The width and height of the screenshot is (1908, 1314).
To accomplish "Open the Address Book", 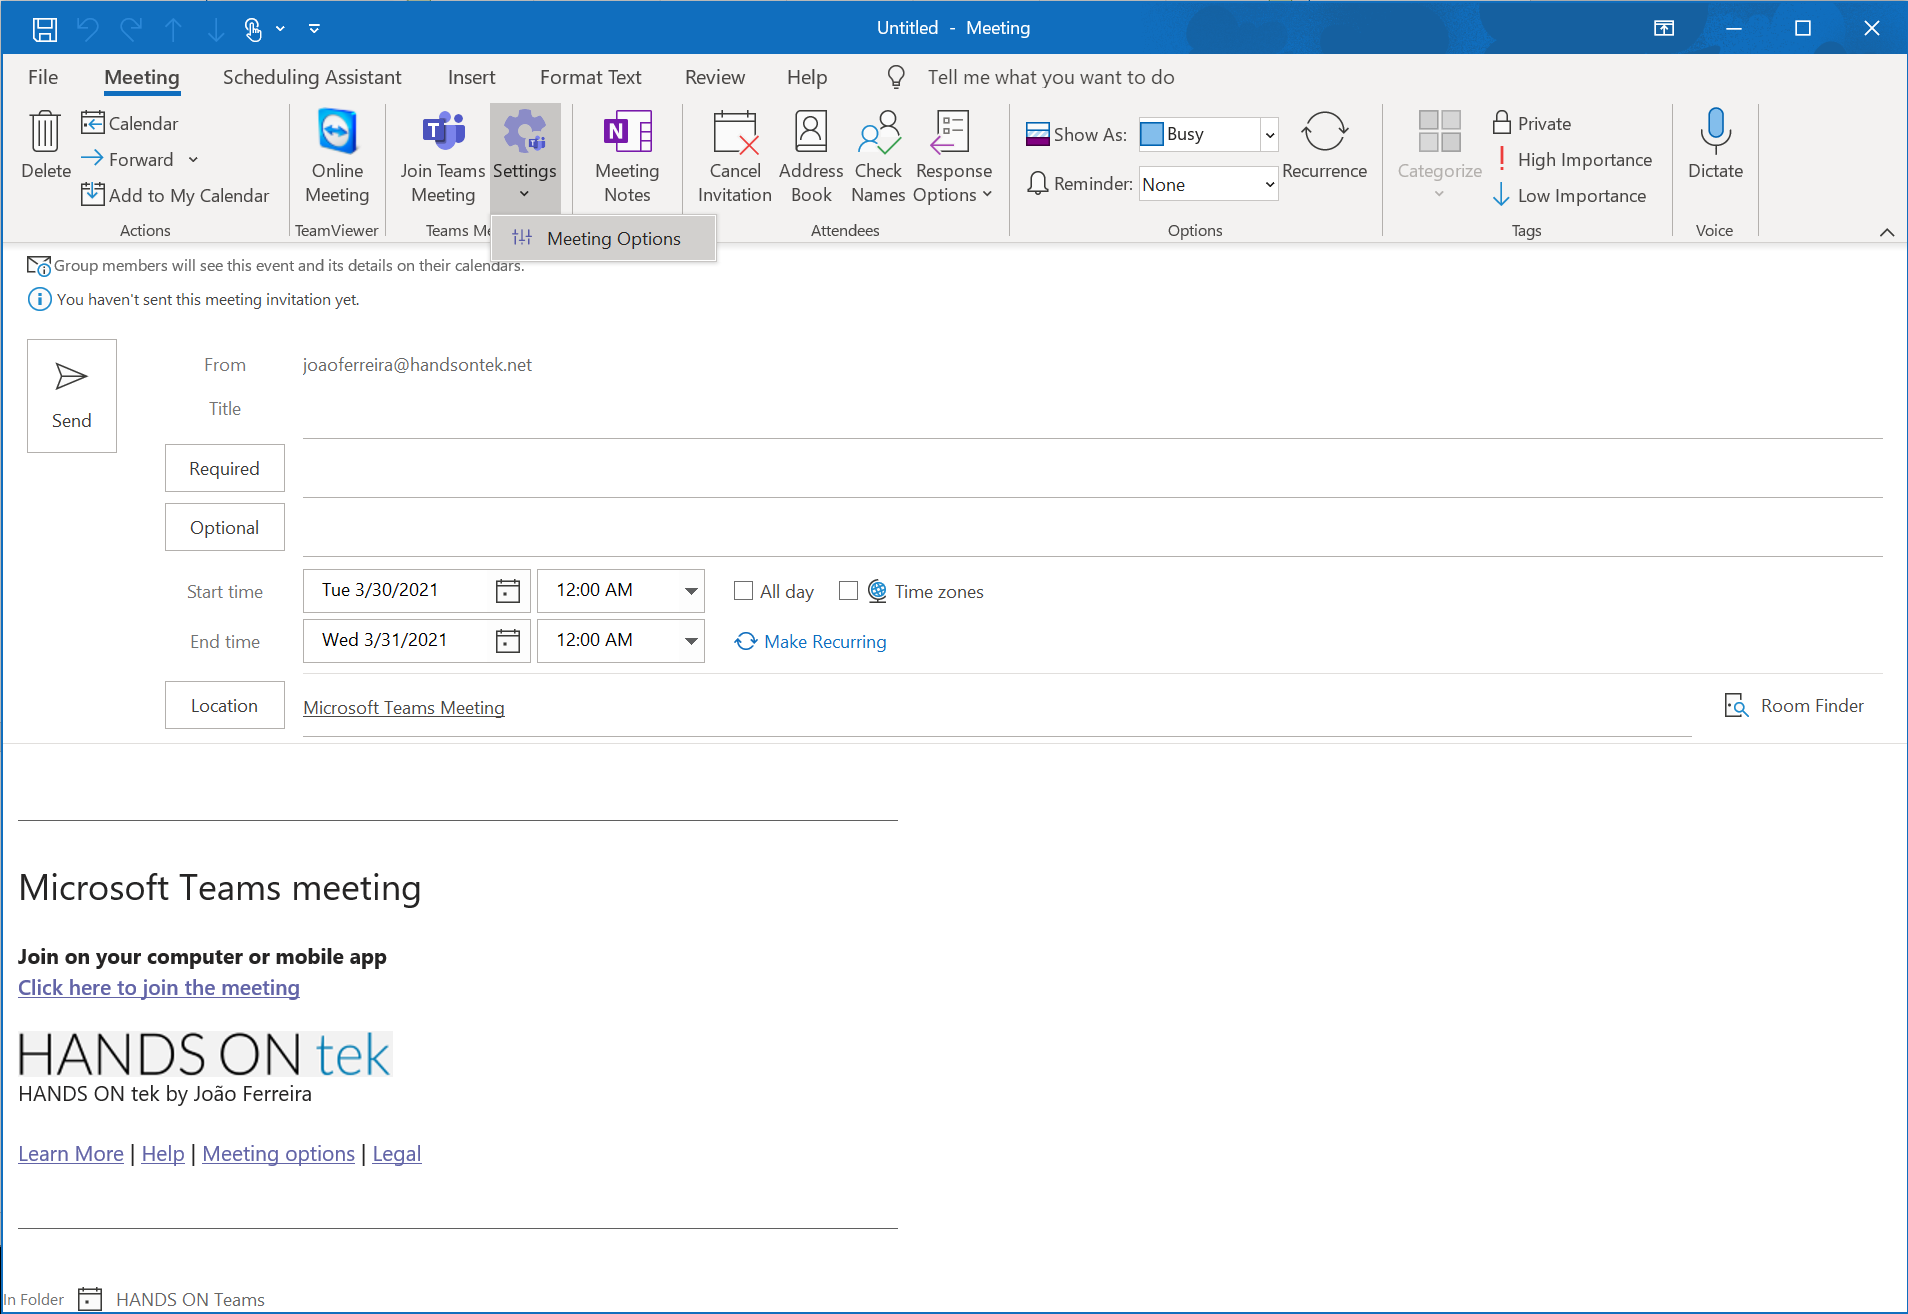I will pyautogui.click(x=810, y=155).
